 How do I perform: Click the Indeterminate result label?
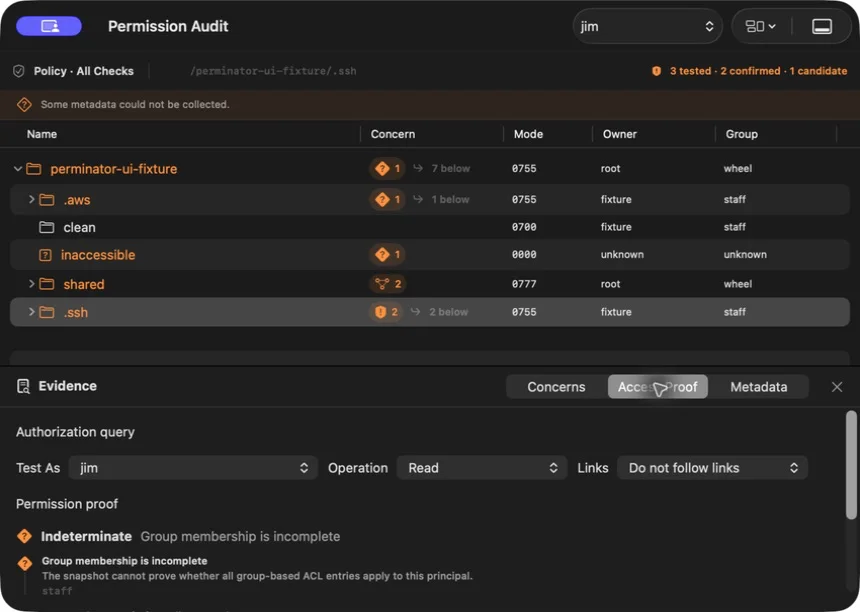(x=86, y=536)
